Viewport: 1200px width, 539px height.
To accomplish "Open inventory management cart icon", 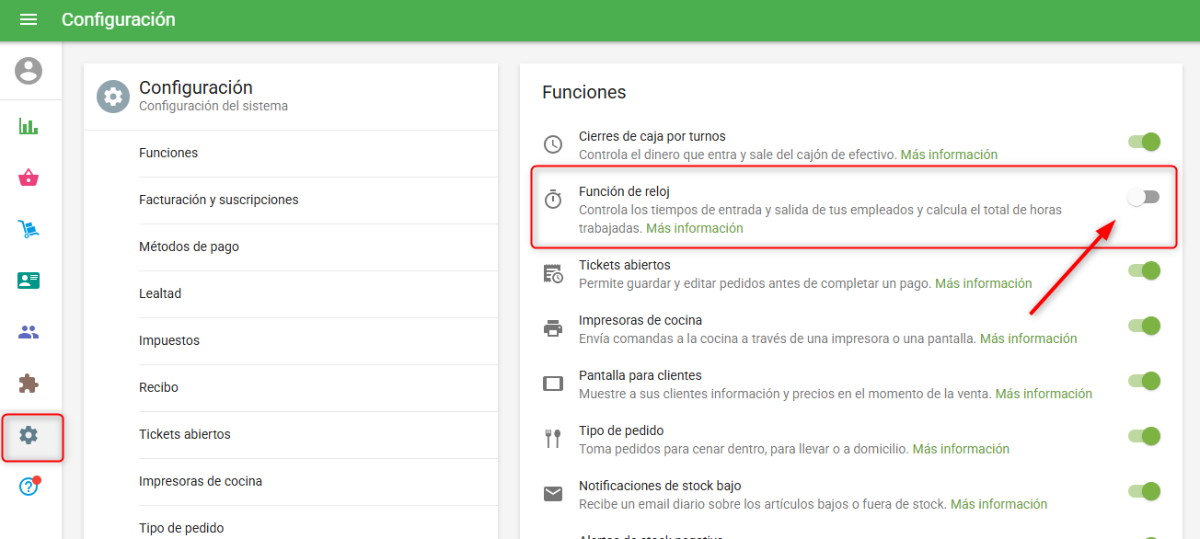I will pos(29,229).
